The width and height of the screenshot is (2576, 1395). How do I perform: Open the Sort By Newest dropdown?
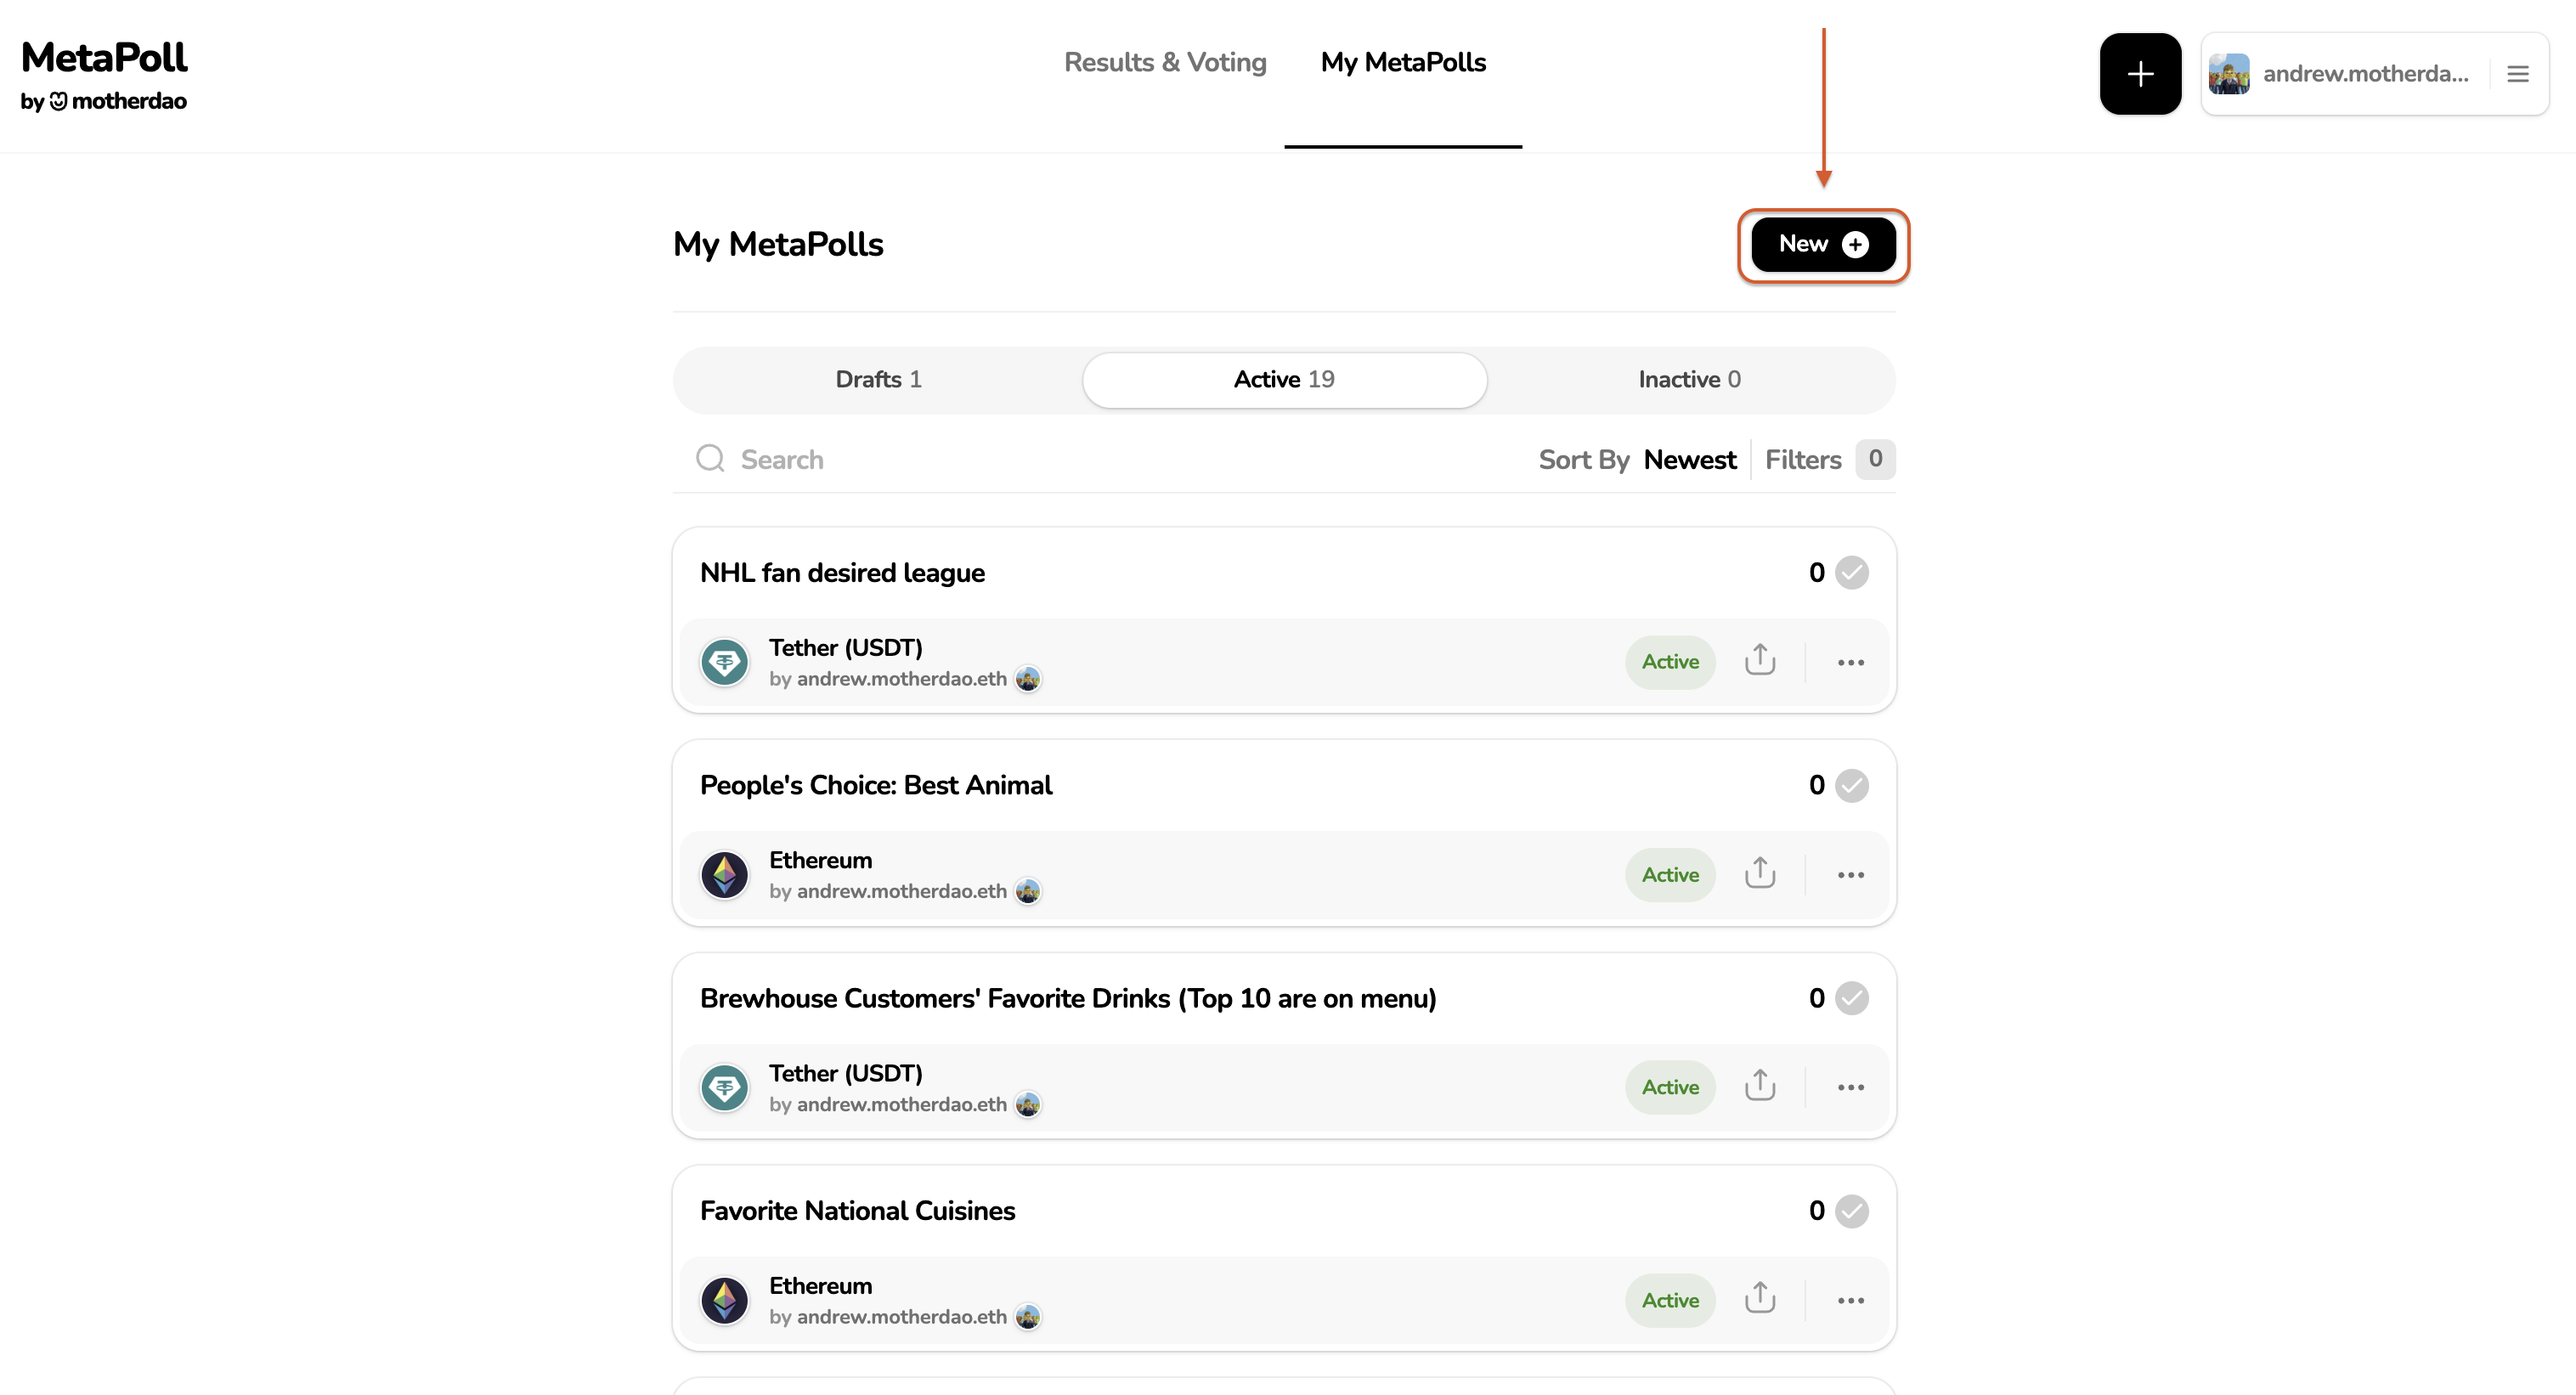(1689, 460)
